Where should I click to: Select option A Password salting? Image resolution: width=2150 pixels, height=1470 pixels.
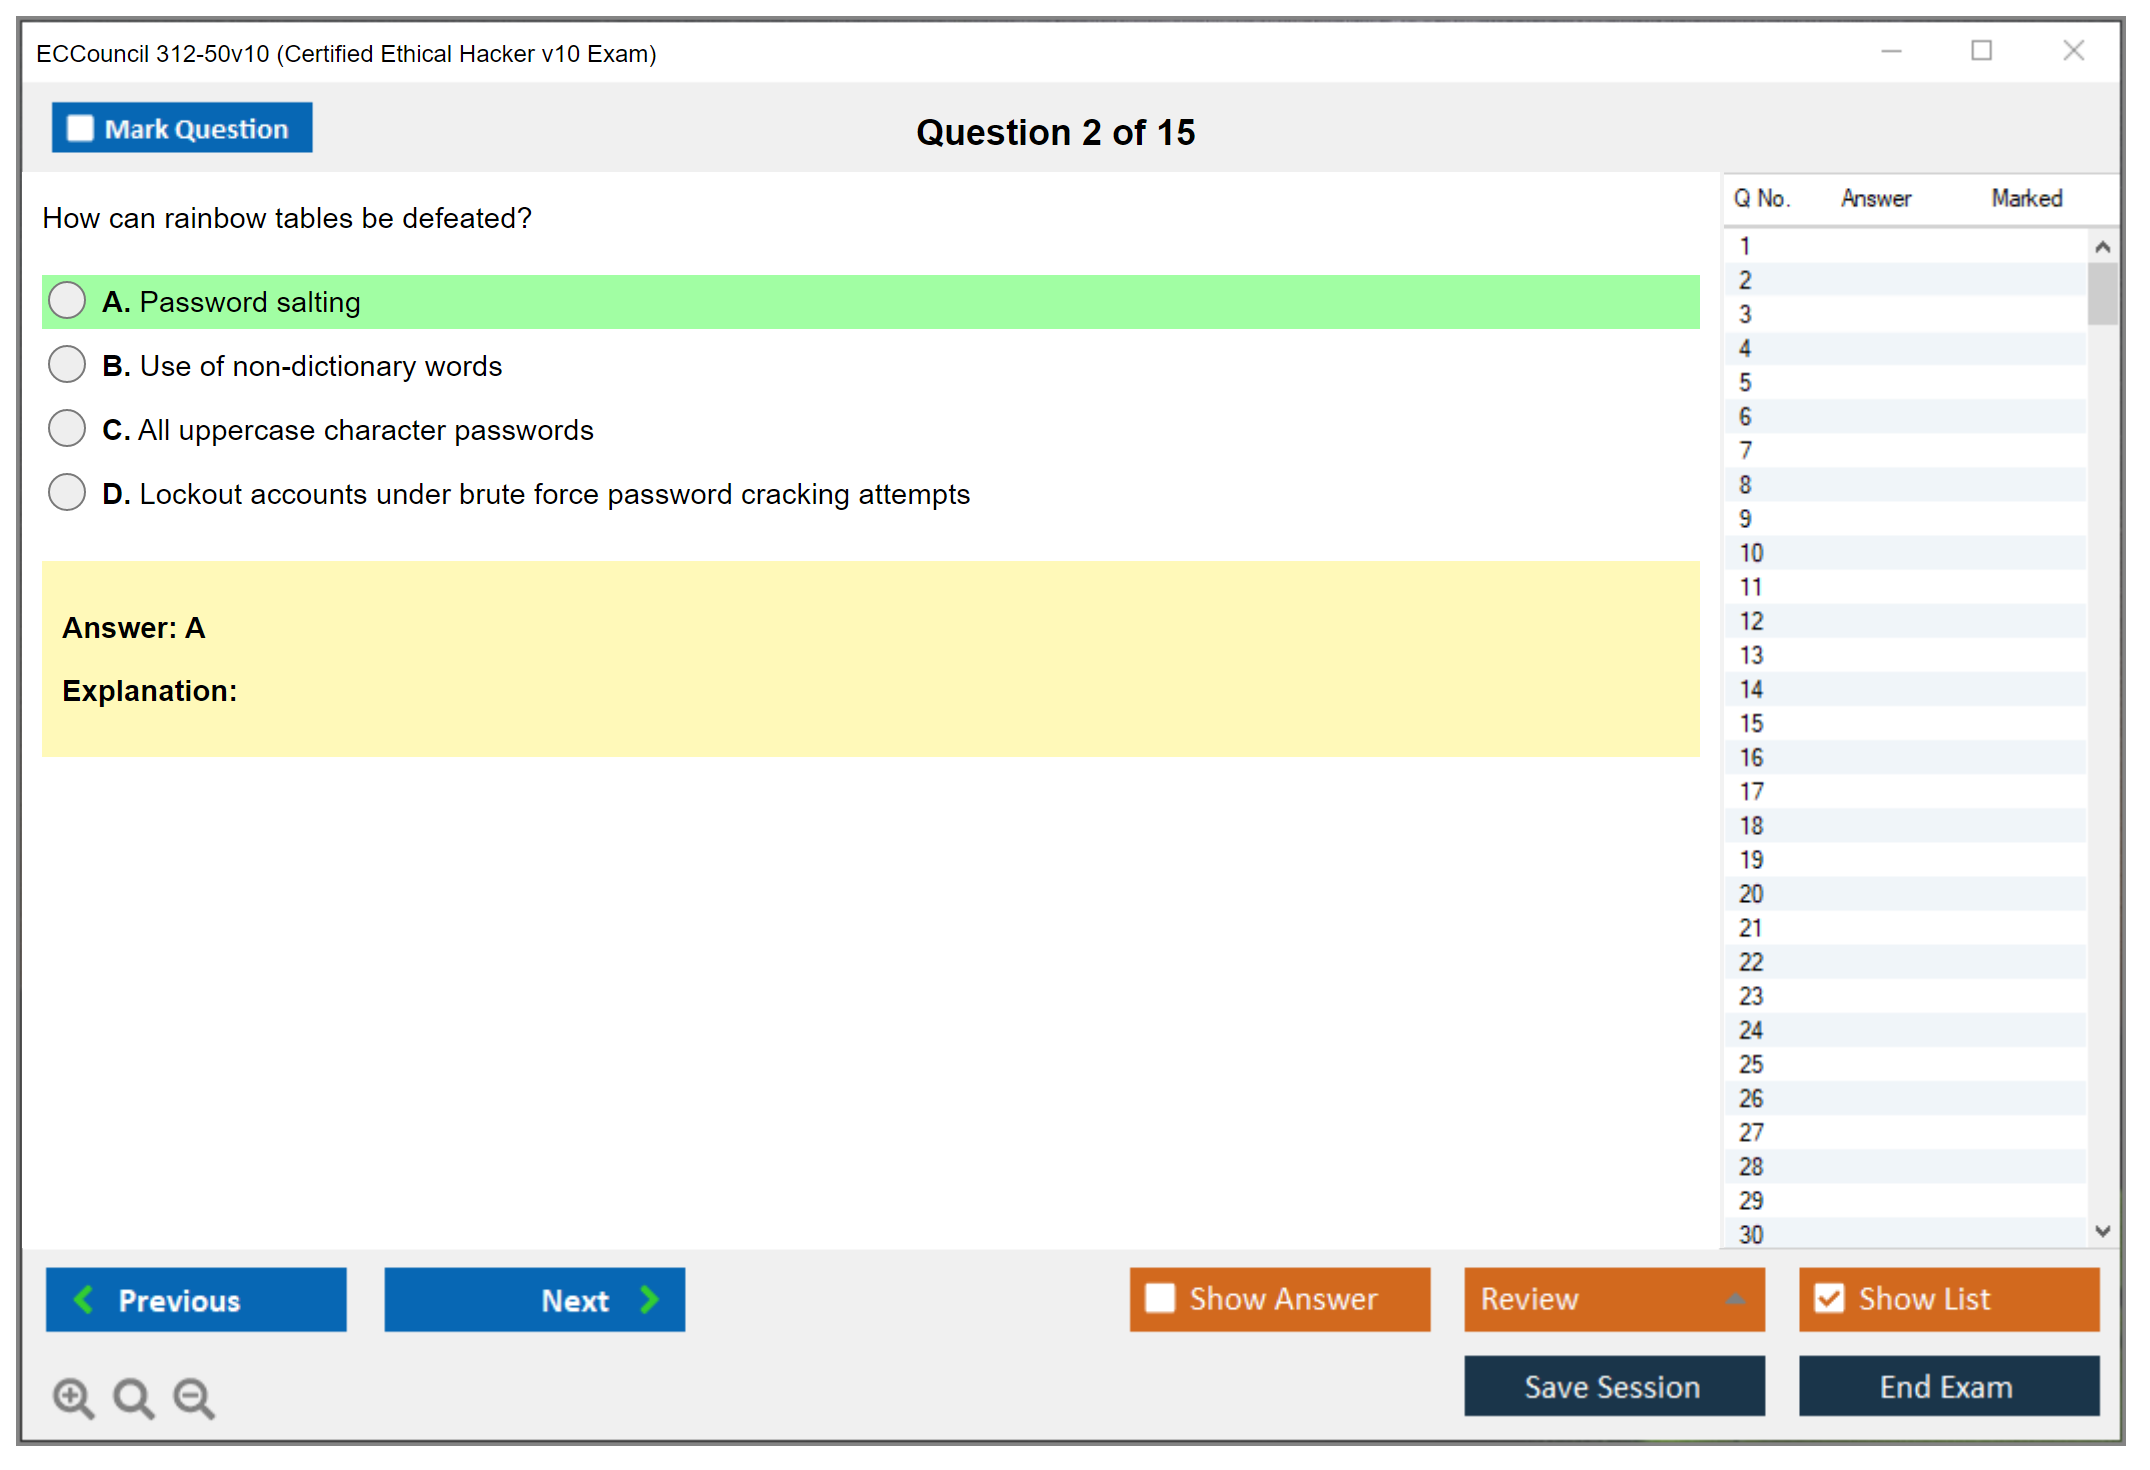[x=67, y=300]
